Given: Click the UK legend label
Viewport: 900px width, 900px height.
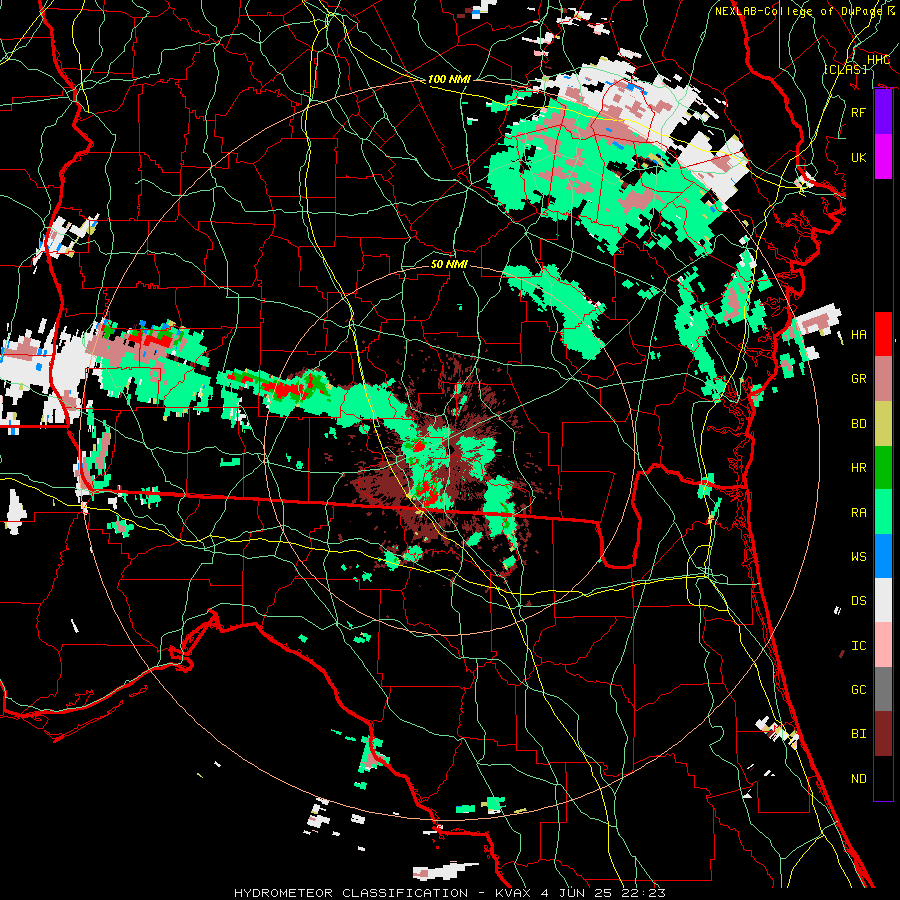Looking at the screenshot, I should [858, 157].
